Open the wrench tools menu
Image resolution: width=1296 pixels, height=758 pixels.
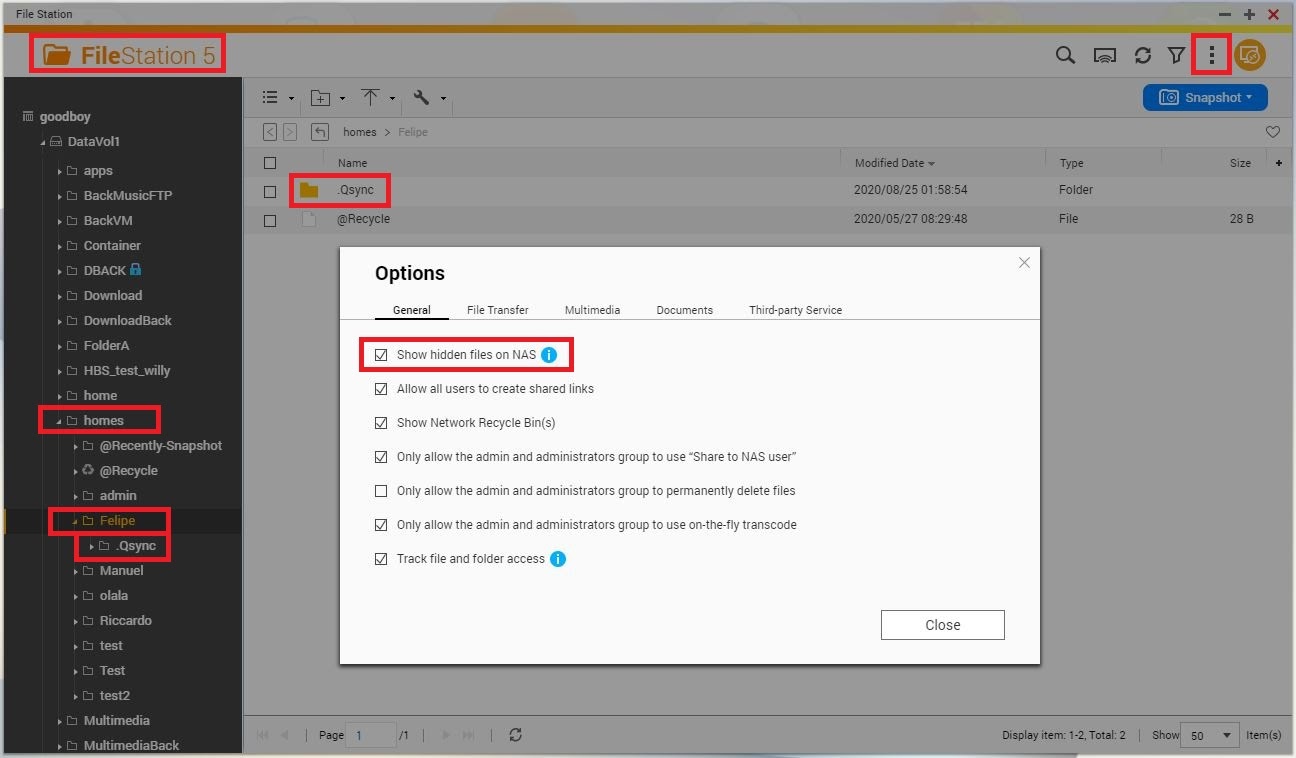[422, 98]
